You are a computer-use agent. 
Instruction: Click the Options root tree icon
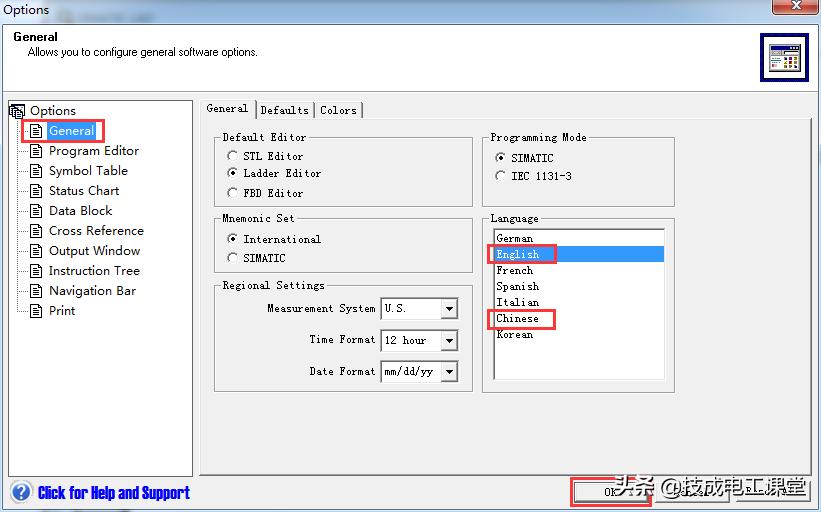point(17,110)
